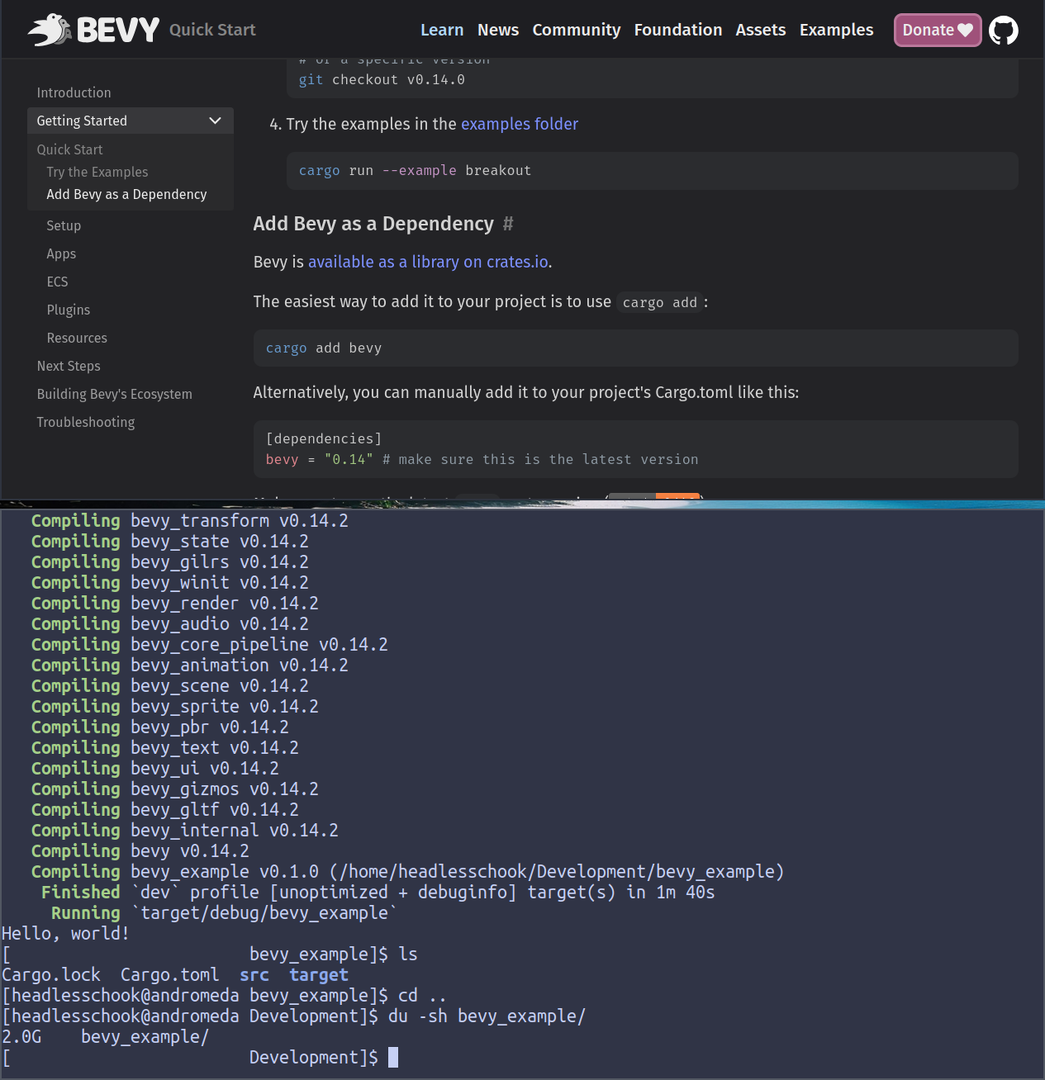Click the bevy = "0.14" dependency line
This screenshot has width=1045, height=1080.
482,459
